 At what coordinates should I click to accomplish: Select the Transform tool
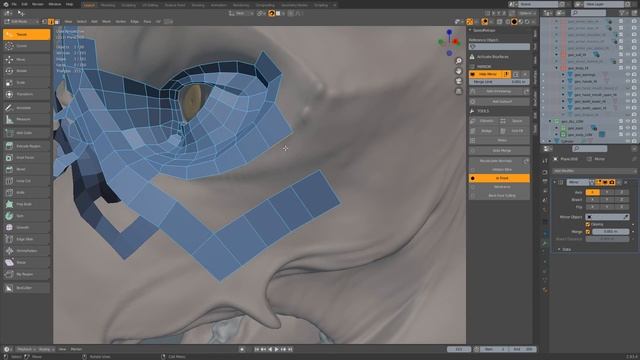point(27,94)
